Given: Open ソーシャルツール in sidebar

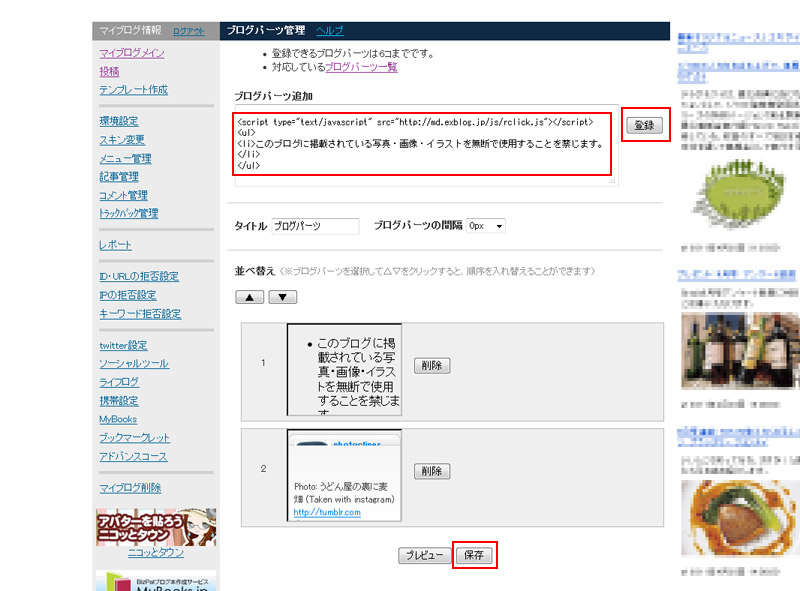Looking at the screenshot, I should tap(134, 363).
